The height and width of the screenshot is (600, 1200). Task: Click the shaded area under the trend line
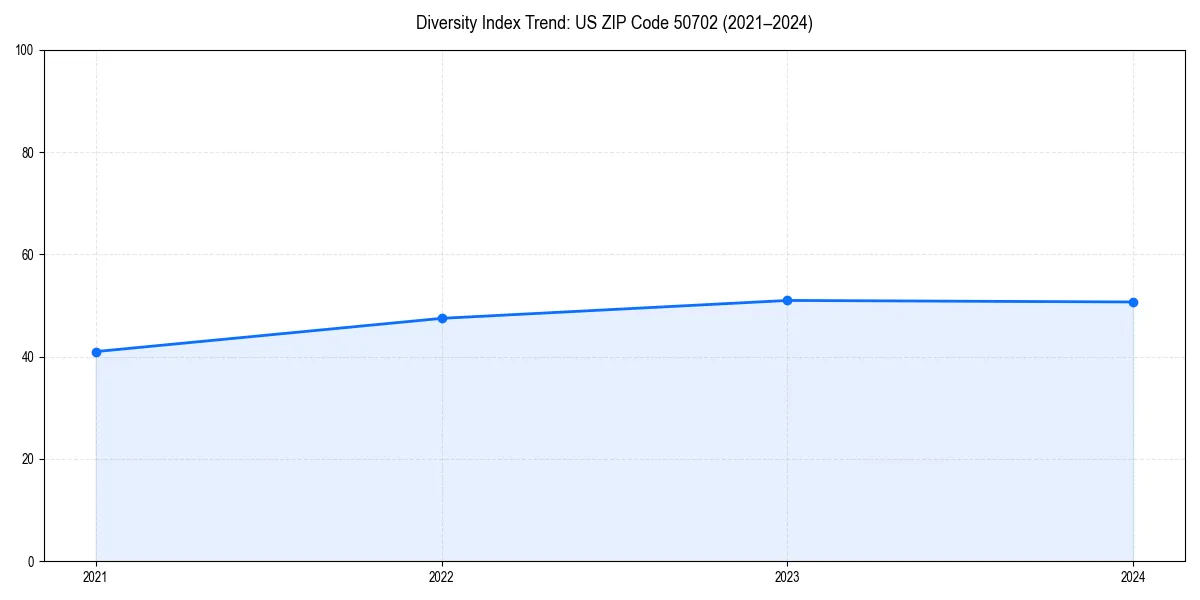(x=600, y=450)
